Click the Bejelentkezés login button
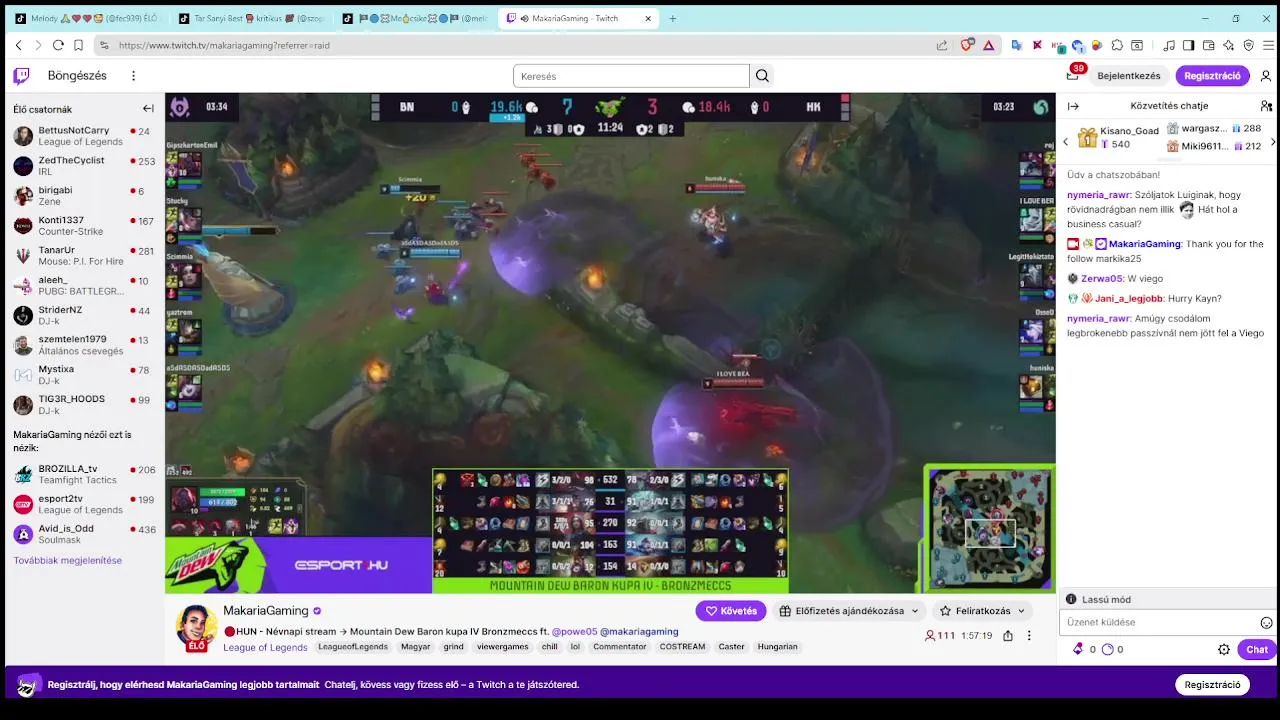 click(x=1129, y=76)
